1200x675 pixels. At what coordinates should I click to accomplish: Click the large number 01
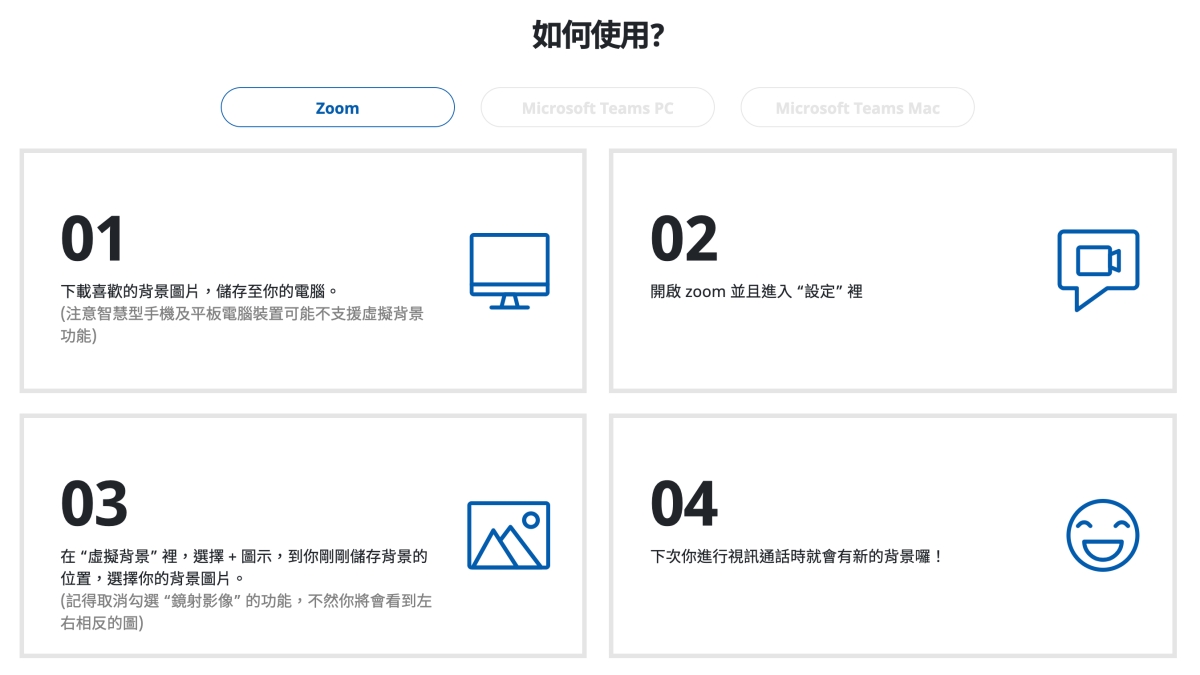click(x=93, y=239)
